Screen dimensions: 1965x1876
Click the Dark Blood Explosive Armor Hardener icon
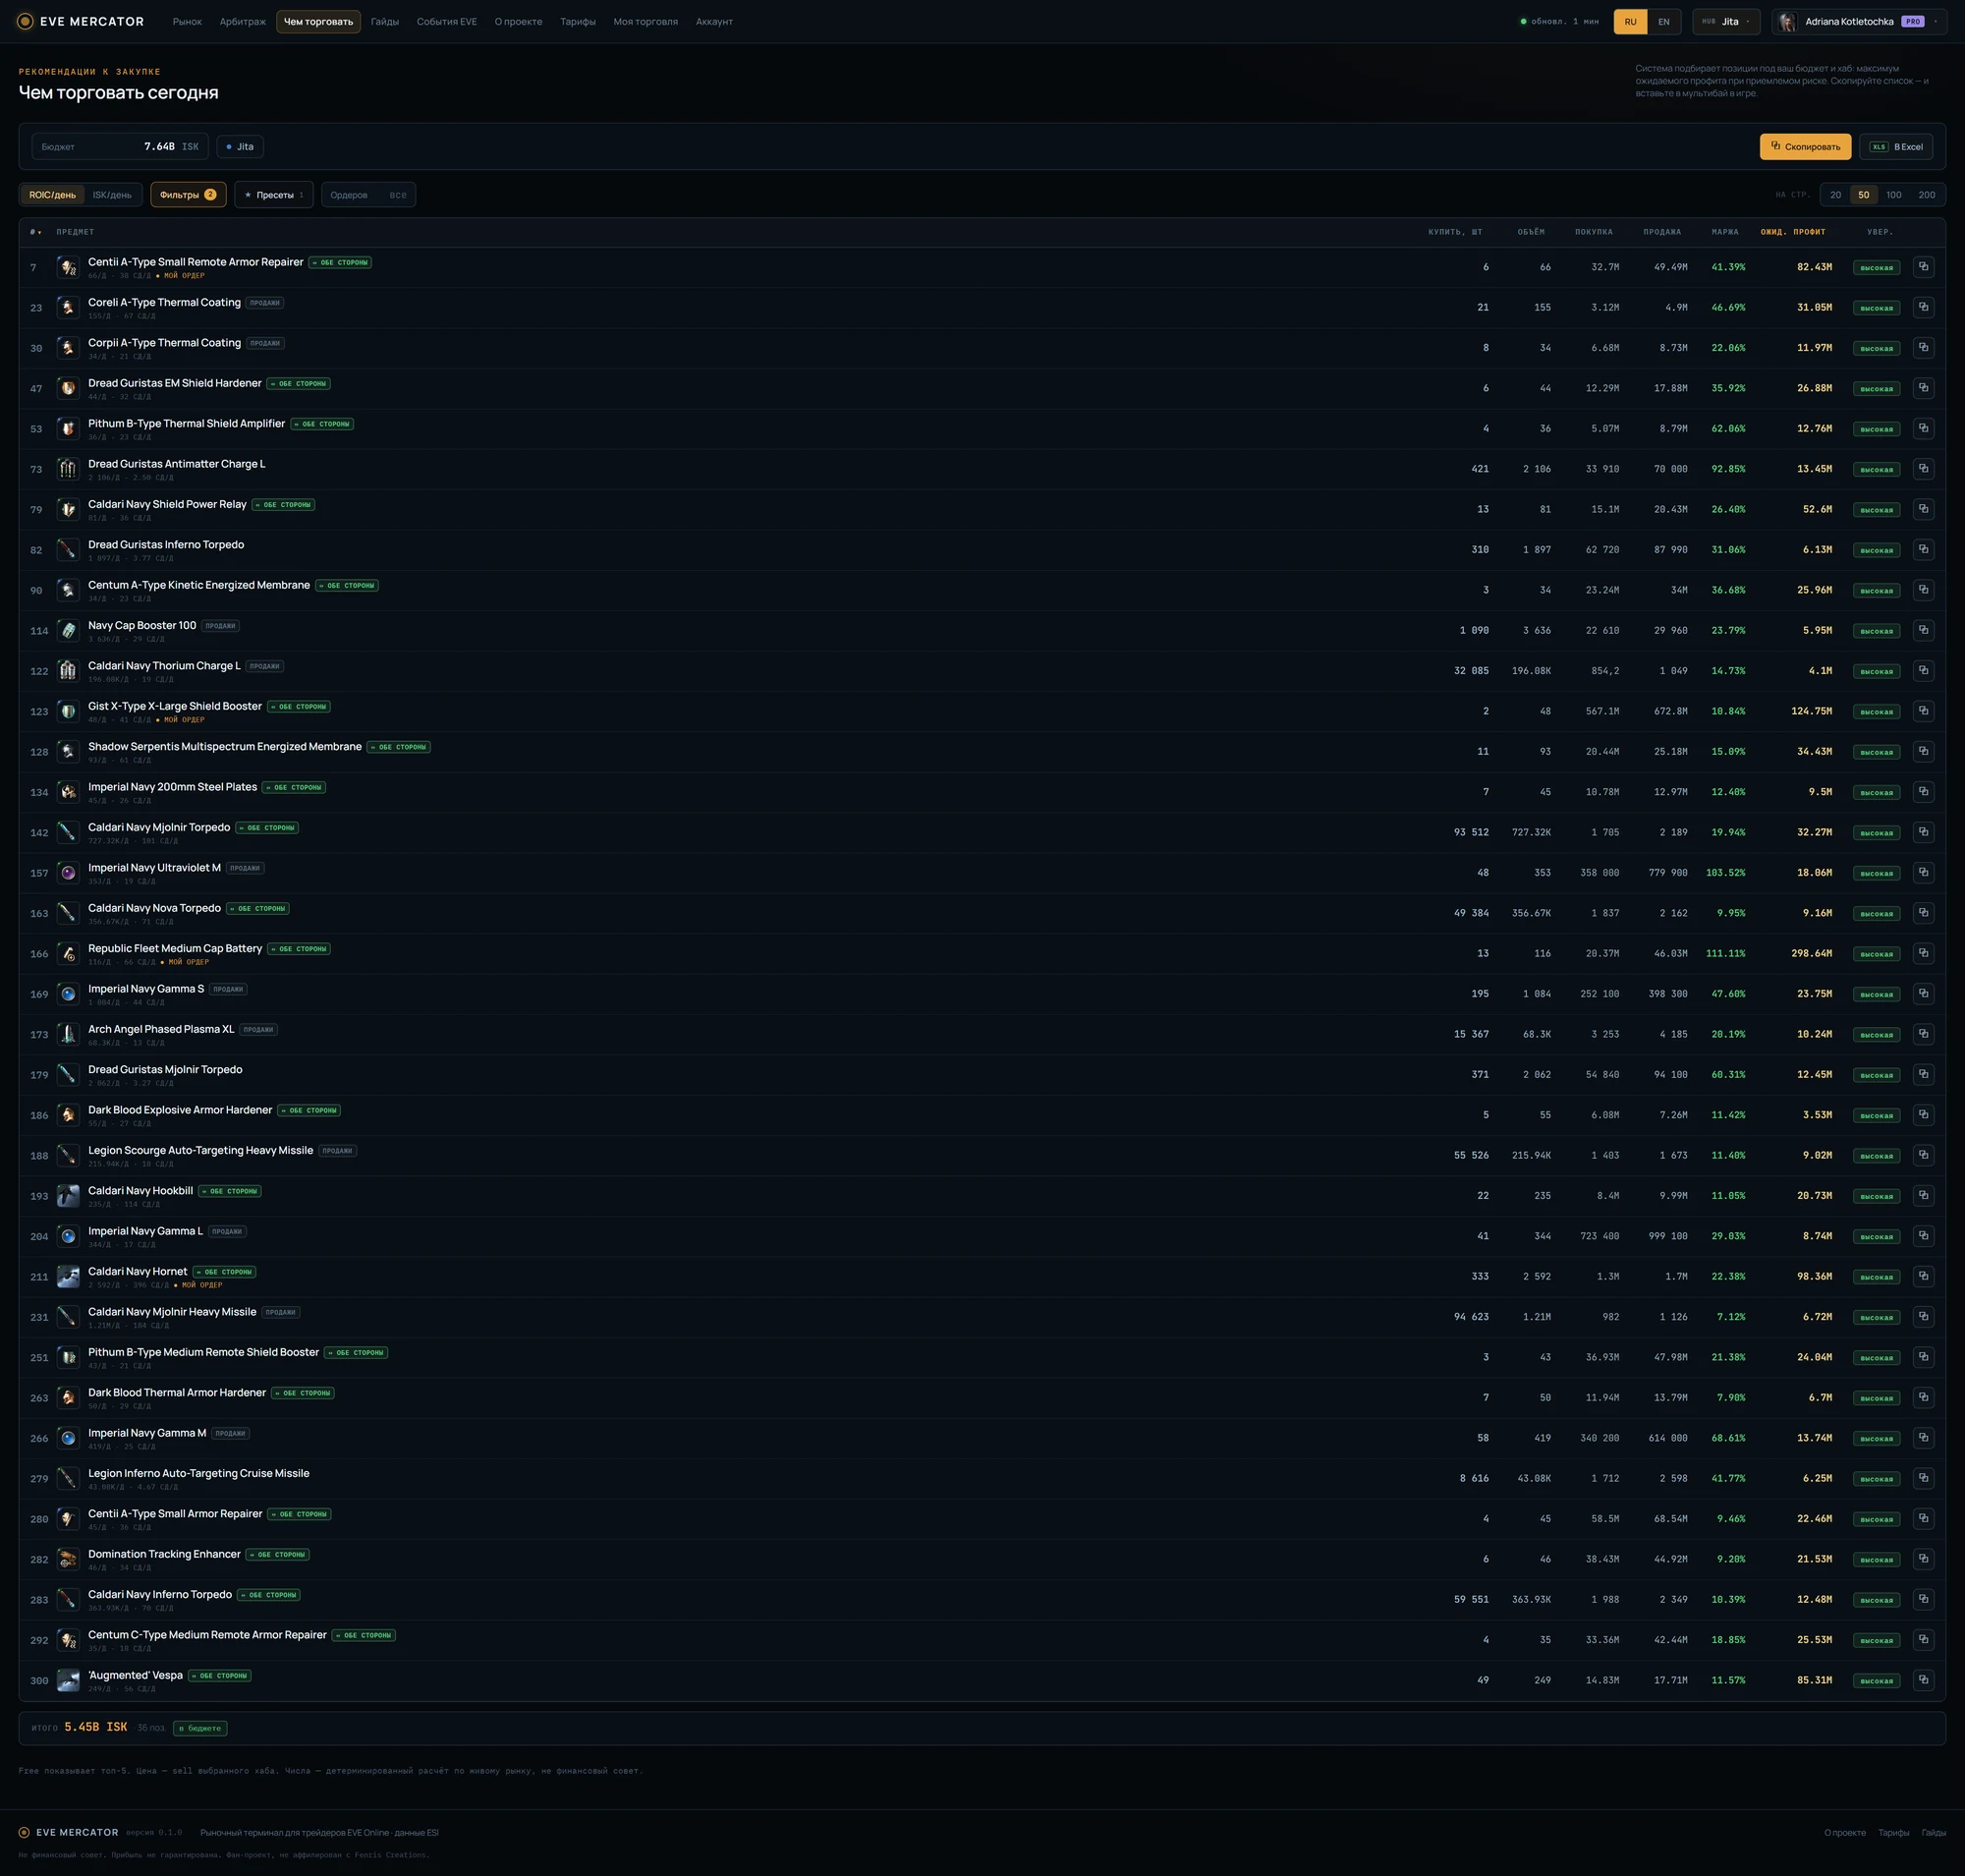68,1115
